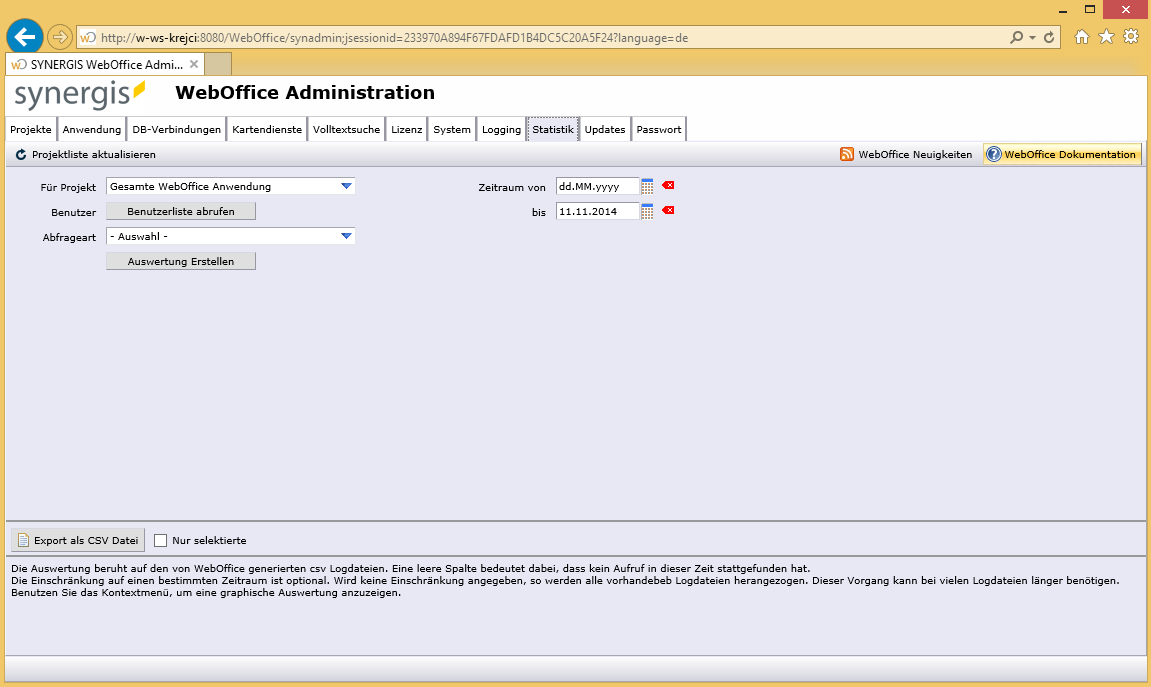Open the Für Projekt dropdown

pyautogui.click(x=348, y=186)
